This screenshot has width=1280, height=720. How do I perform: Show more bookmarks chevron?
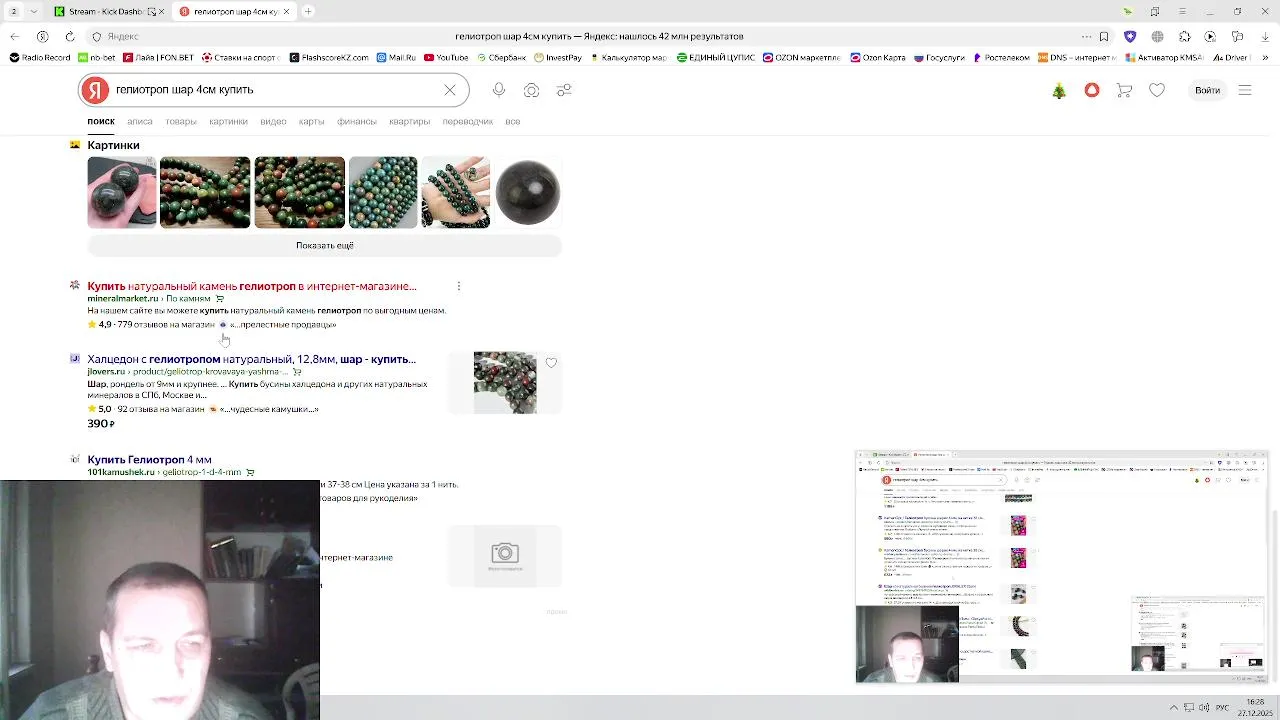[x=1264, y=57]
